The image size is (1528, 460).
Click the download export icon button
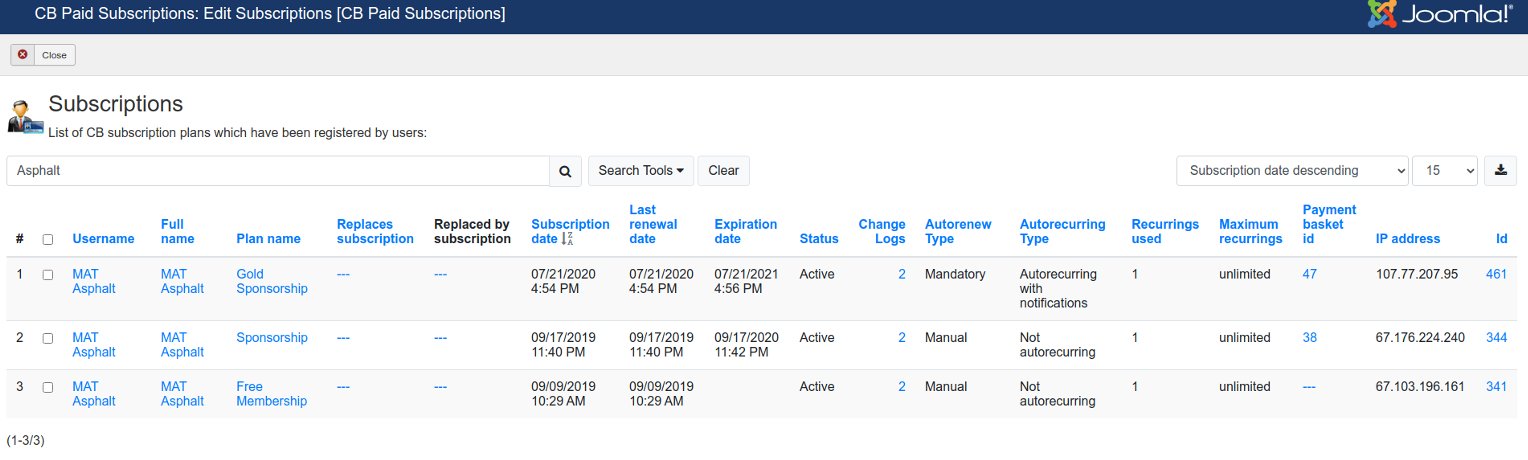pos(1500,170)
